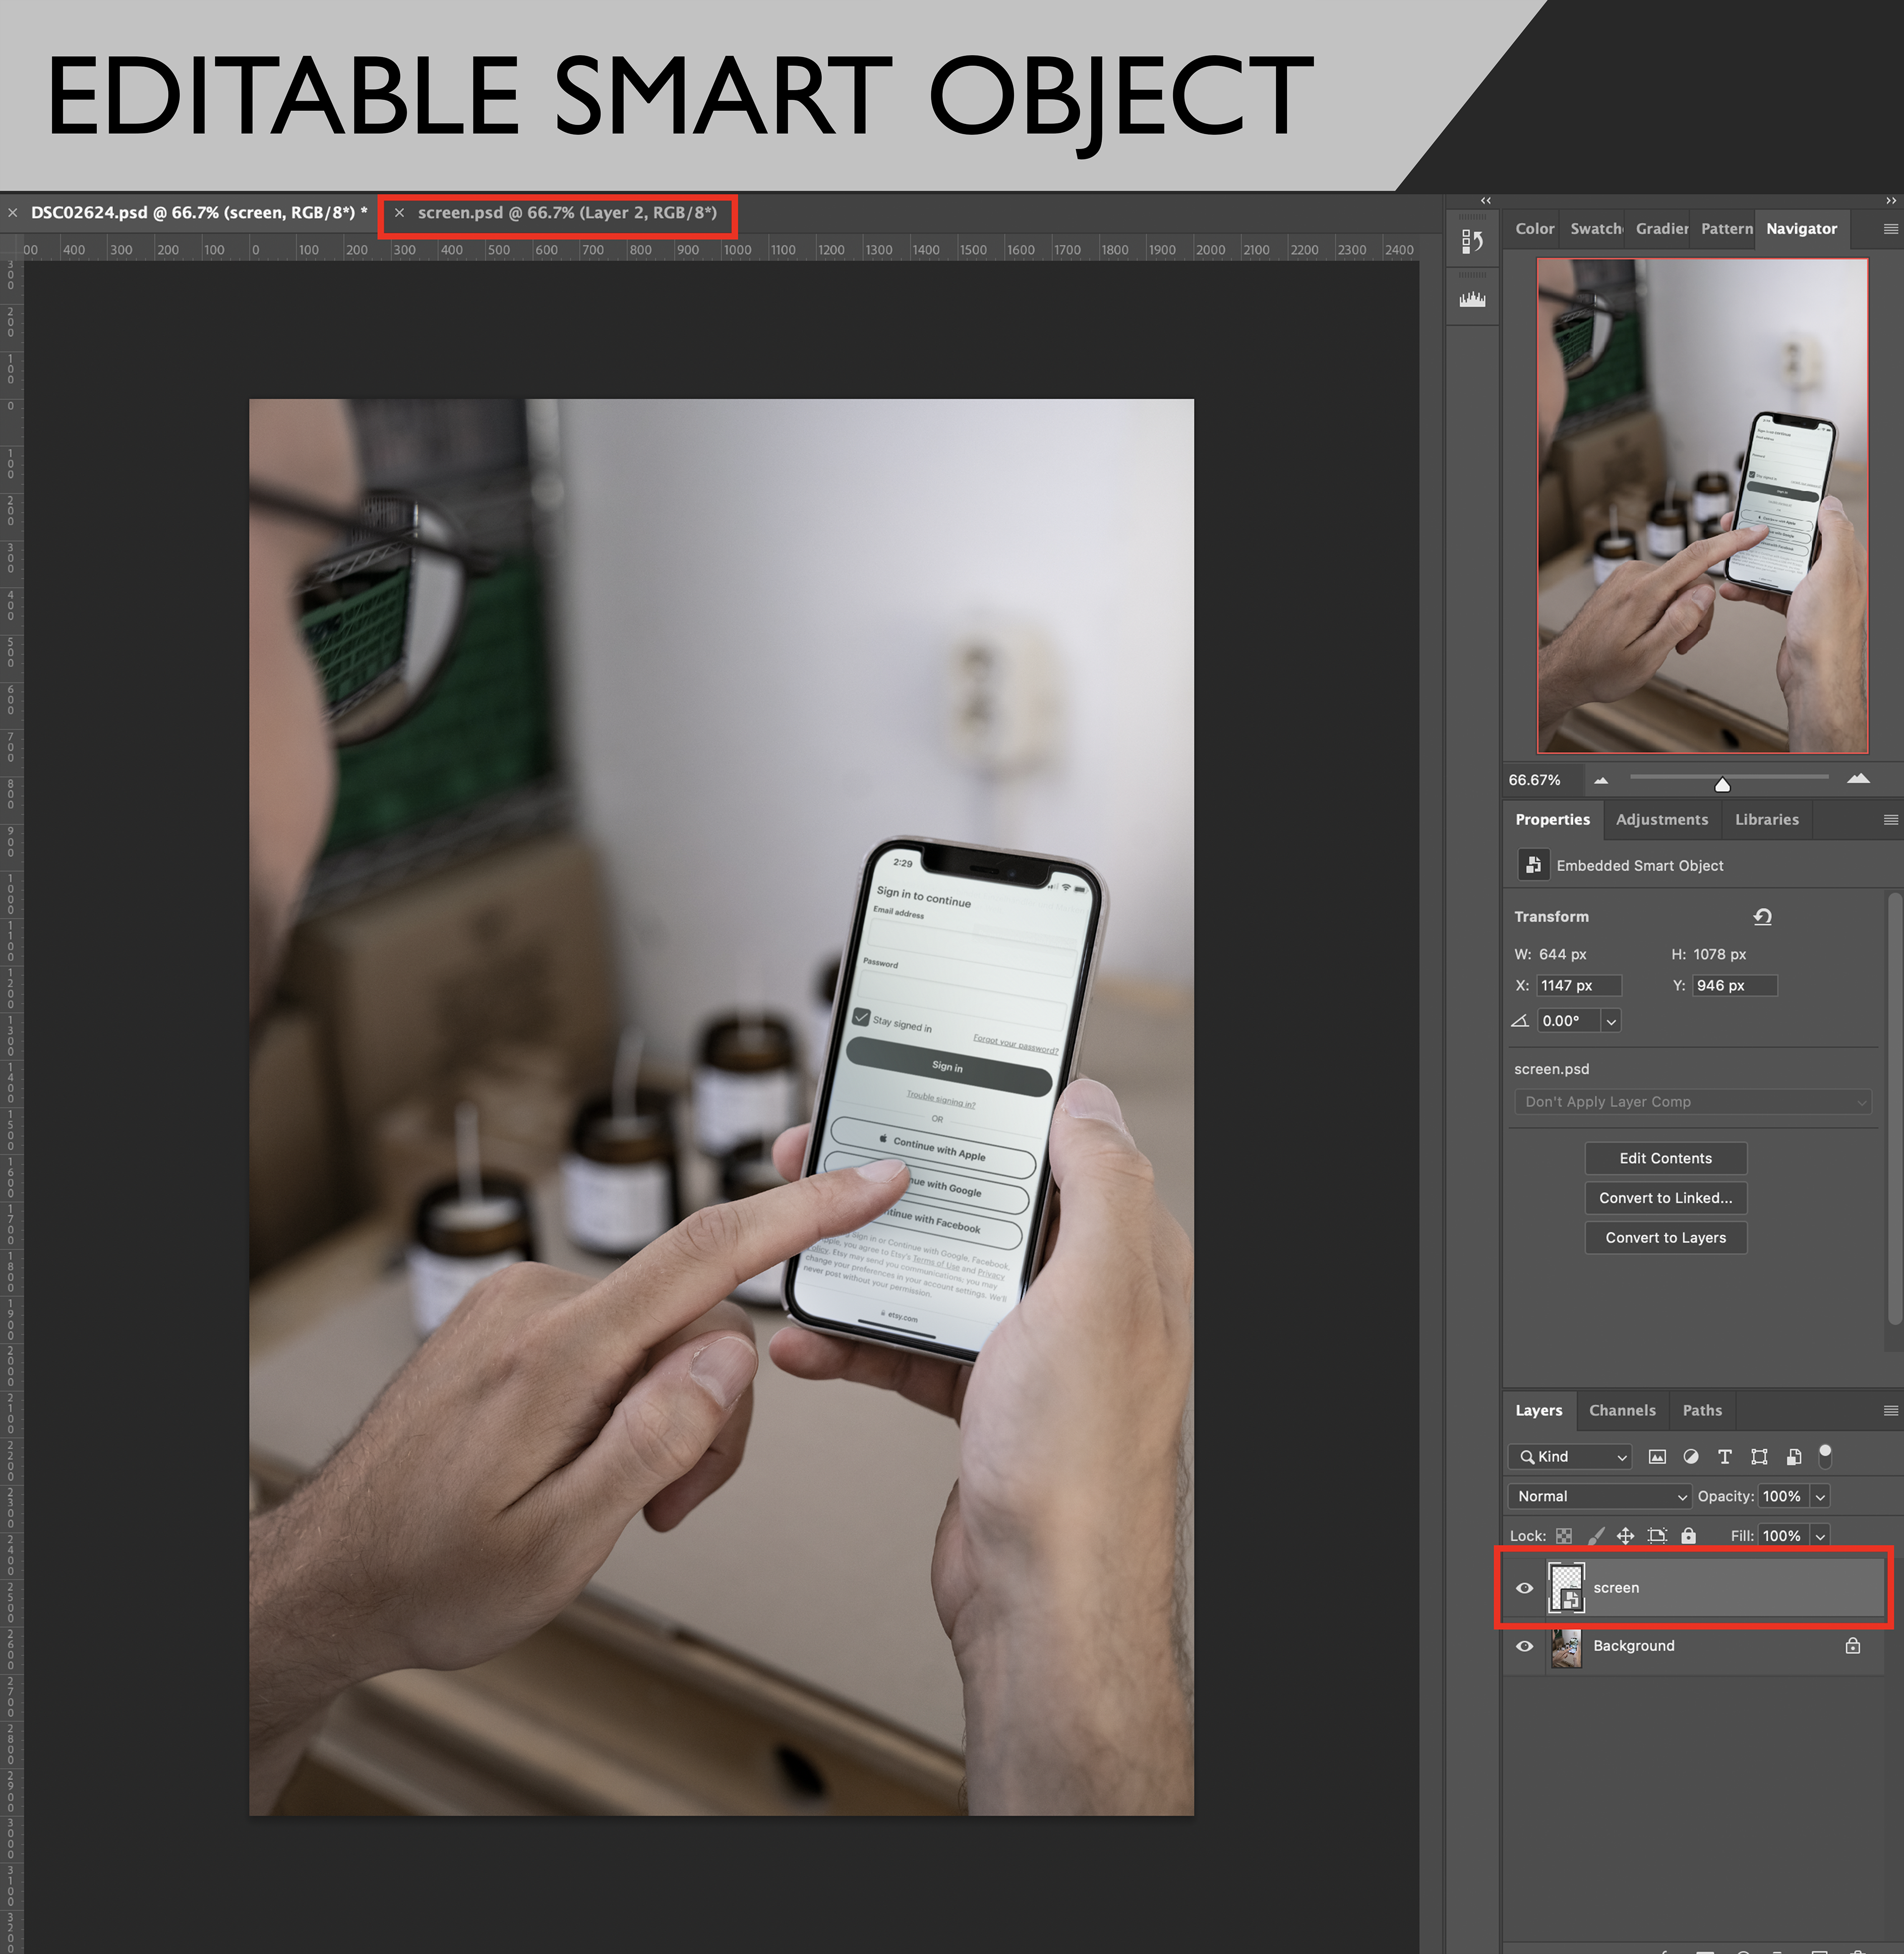Click the Navigator zoom slider handle

click(x=1722, y=785)
